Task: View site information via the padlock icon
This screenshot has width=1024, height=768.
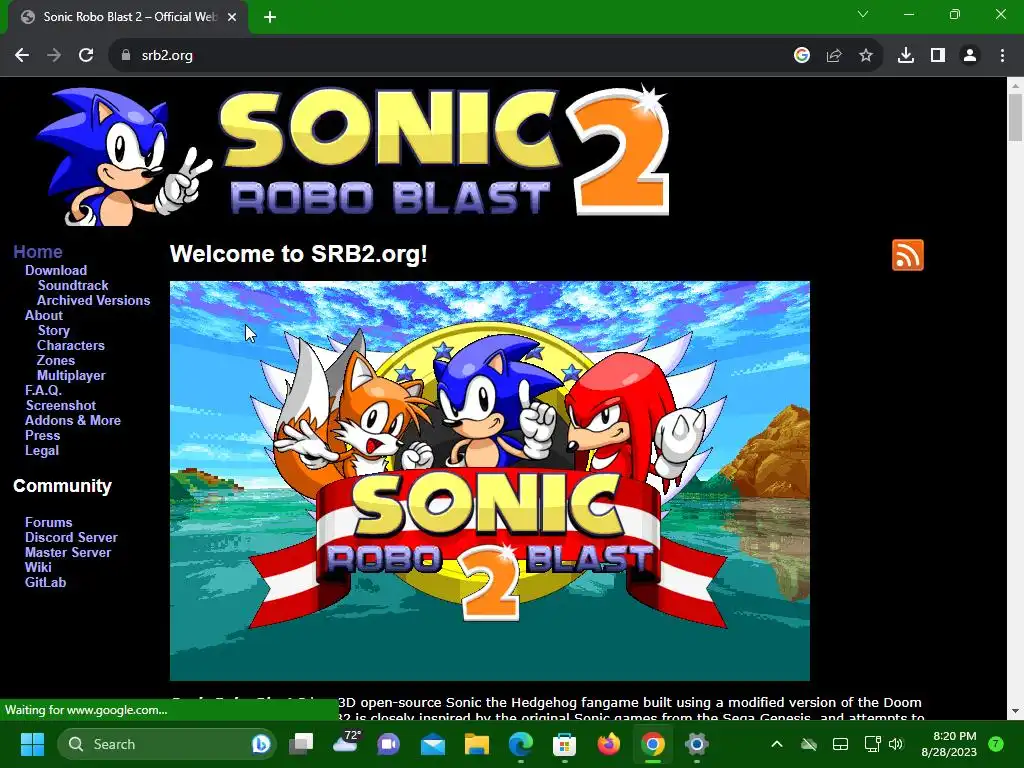Action: [126, 56]
